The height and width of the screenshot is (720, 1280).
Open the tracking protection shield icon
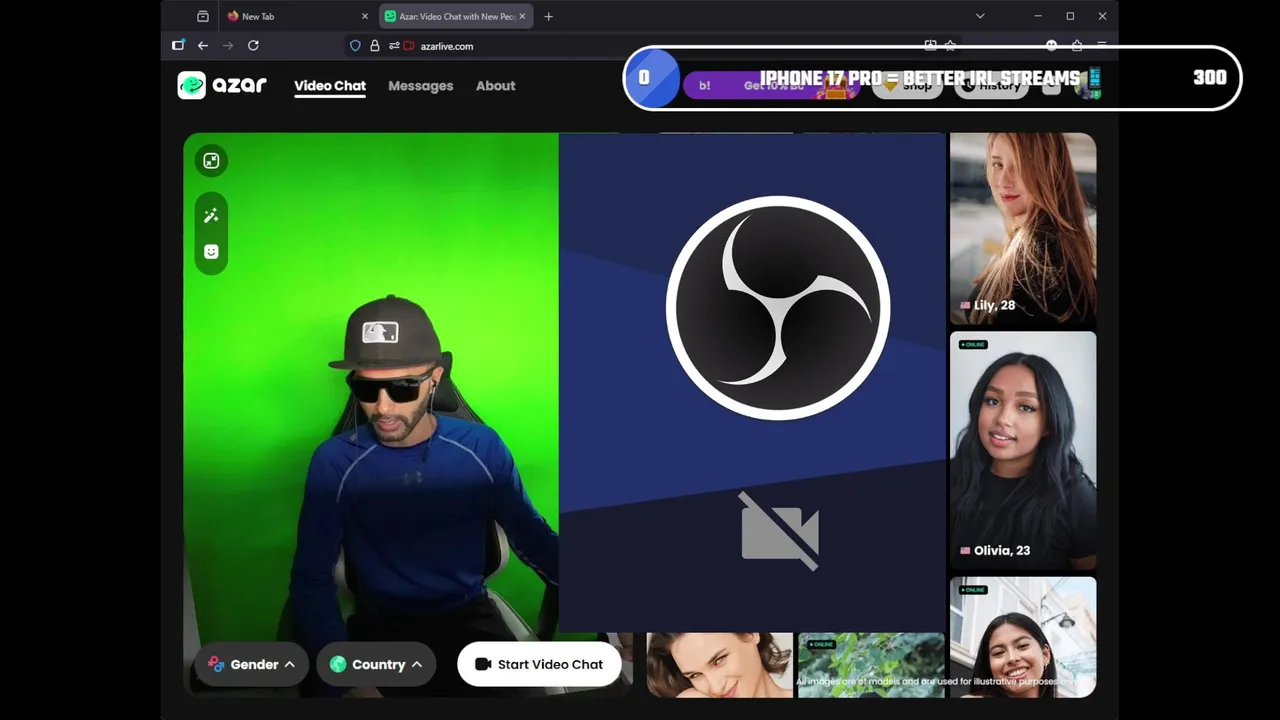pos(355,45)
